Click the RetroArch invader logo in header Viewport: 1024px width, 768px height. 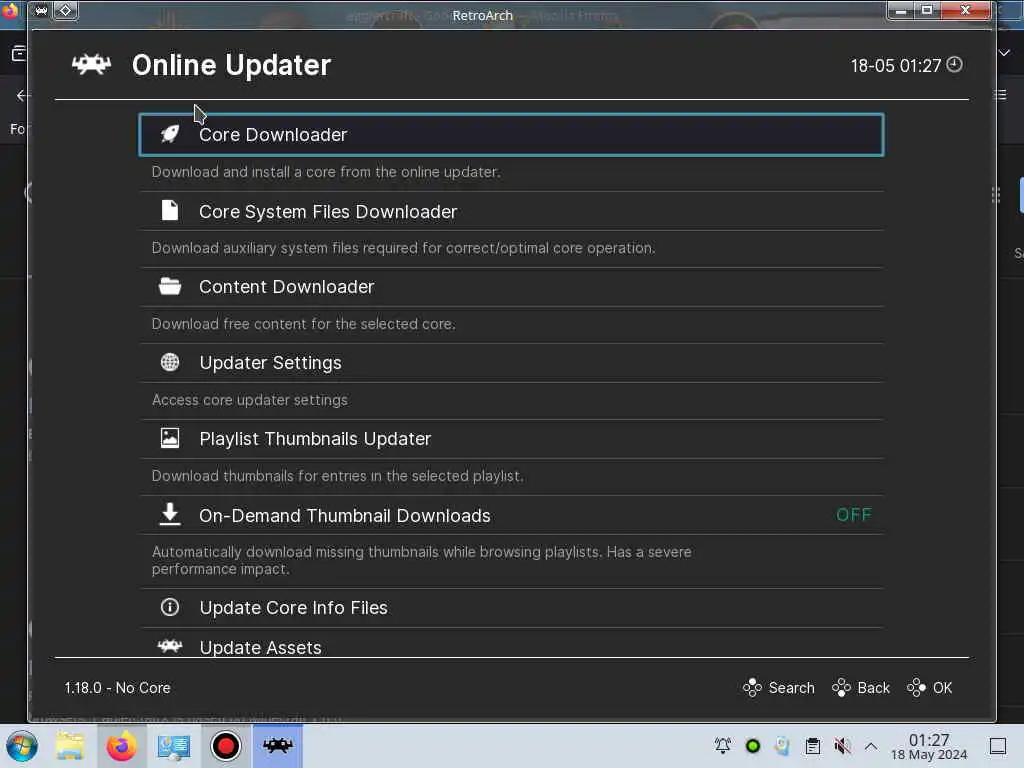[91, 64]
